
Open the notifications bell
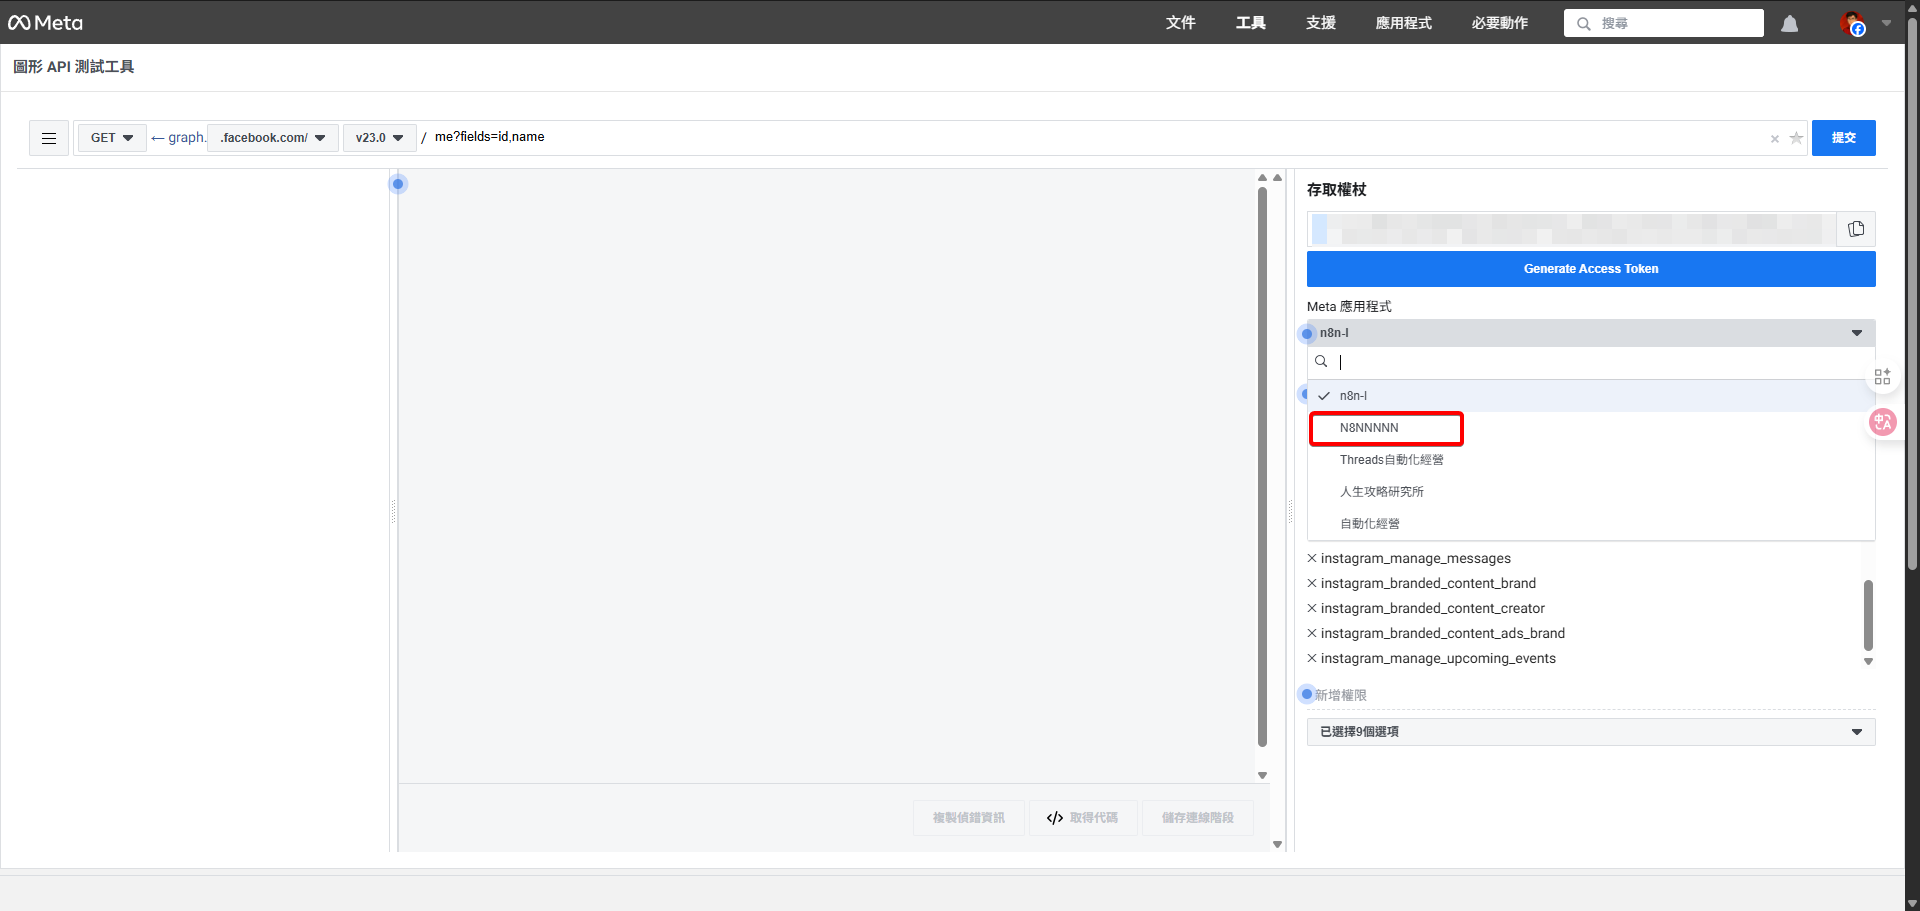point(1789,23)
